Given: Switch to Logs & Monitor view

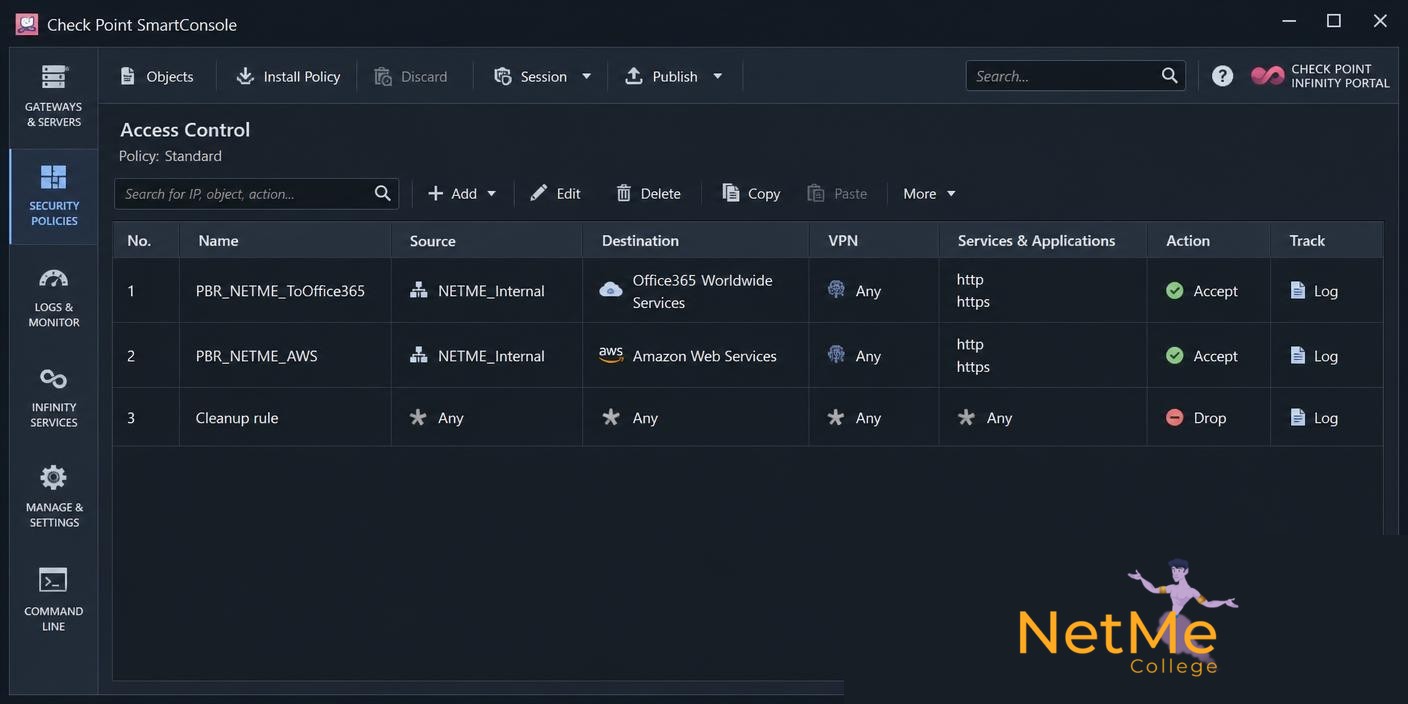Looking at the screenshot, I should 54,297.
